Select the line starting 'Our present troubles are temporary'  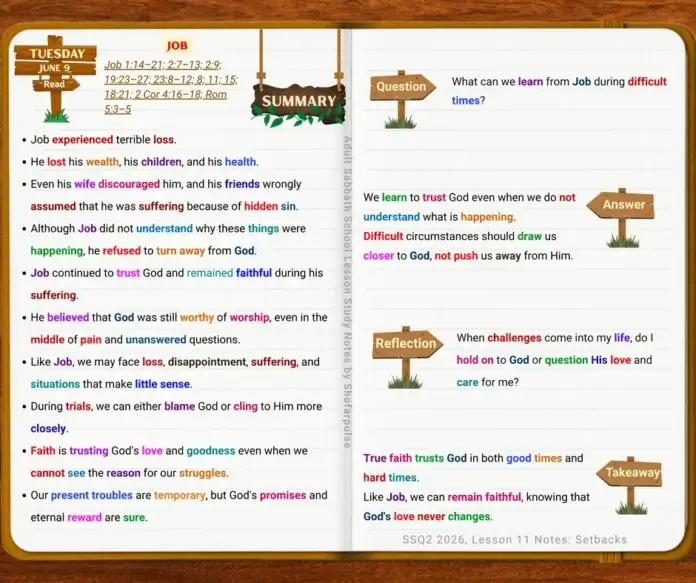tap(179, 495)
